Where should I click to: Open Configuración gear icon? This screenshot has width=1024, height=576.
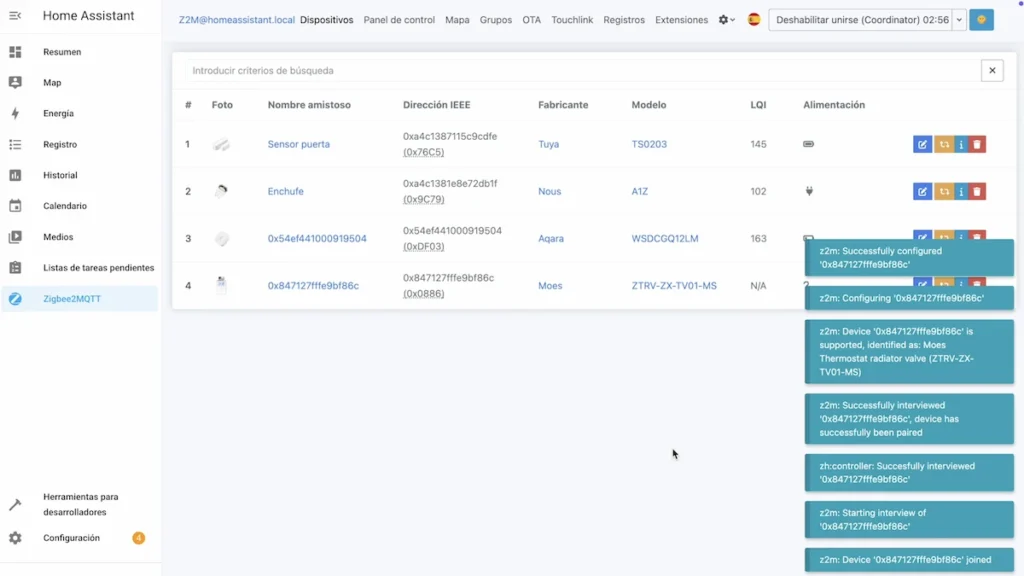(x=15, y=537)
